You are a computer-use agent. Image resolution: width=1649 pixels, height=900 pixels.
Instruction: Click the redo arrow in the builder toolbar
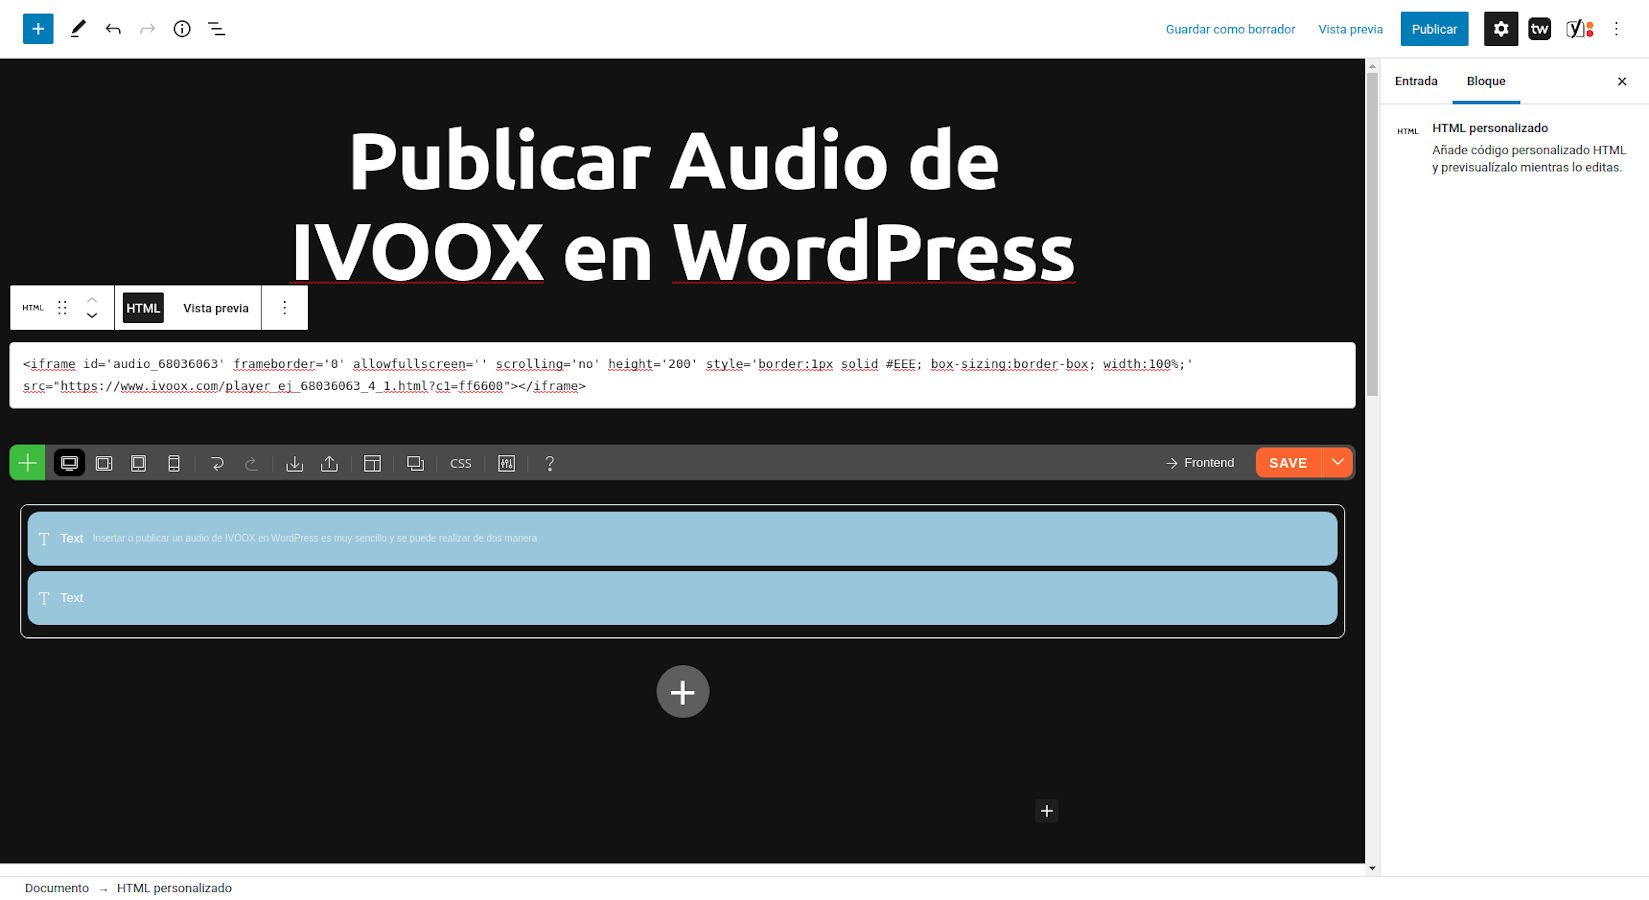point(251,463)
